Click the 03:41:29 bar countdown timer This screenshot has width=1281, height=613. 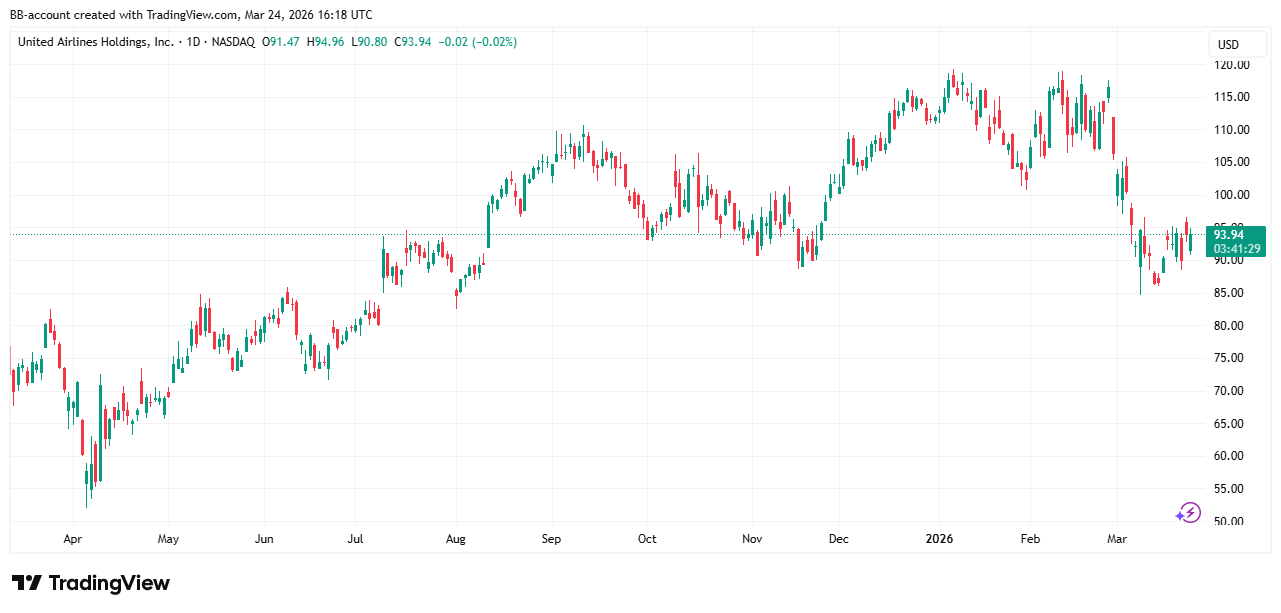coord(1236,248)
